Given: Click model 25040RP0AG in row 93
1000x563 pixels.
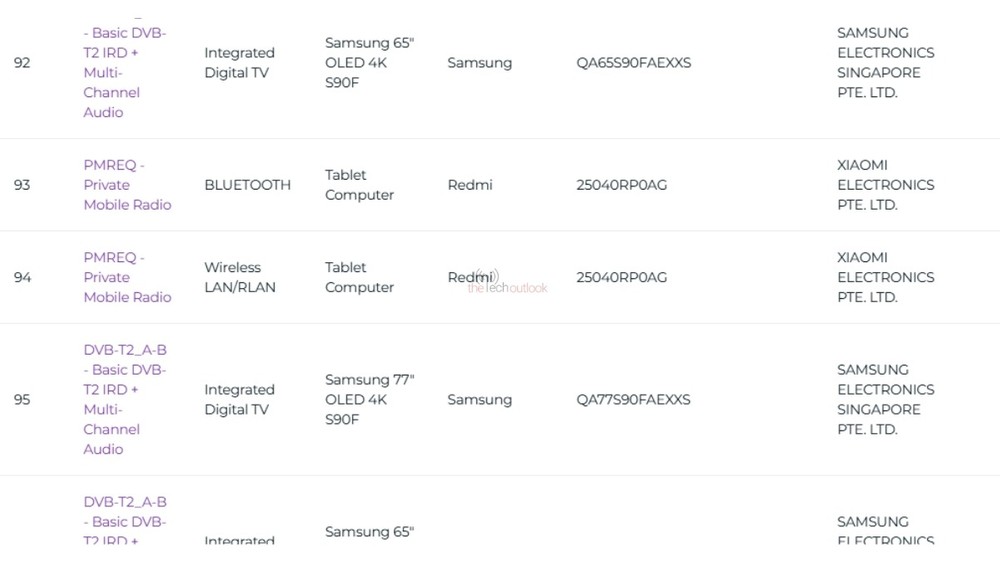Looking at the screenshot, I should coord(621,185).
